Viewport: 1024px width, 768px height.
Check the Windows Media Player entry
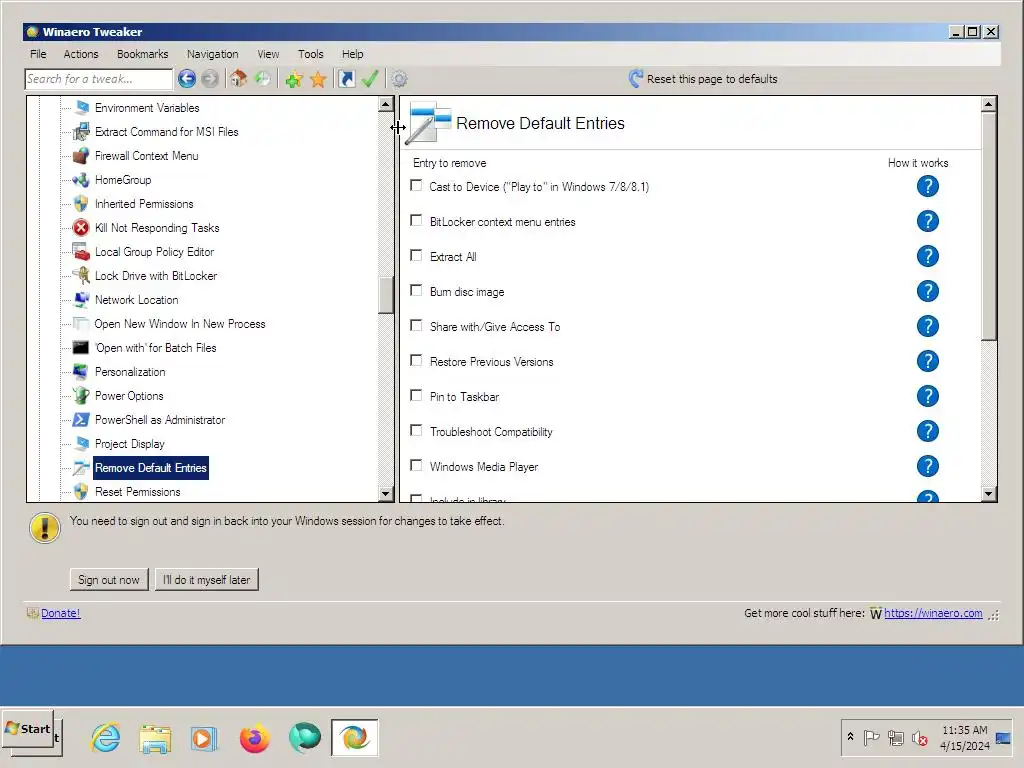[416, 465]
